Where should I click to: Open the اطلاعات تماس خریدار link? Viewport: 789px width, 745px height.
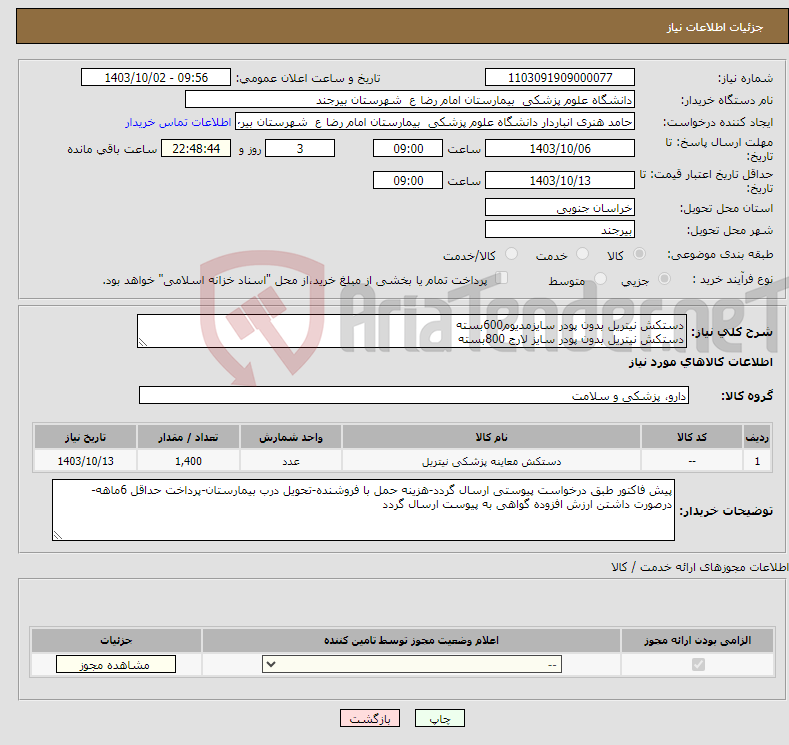178,122
